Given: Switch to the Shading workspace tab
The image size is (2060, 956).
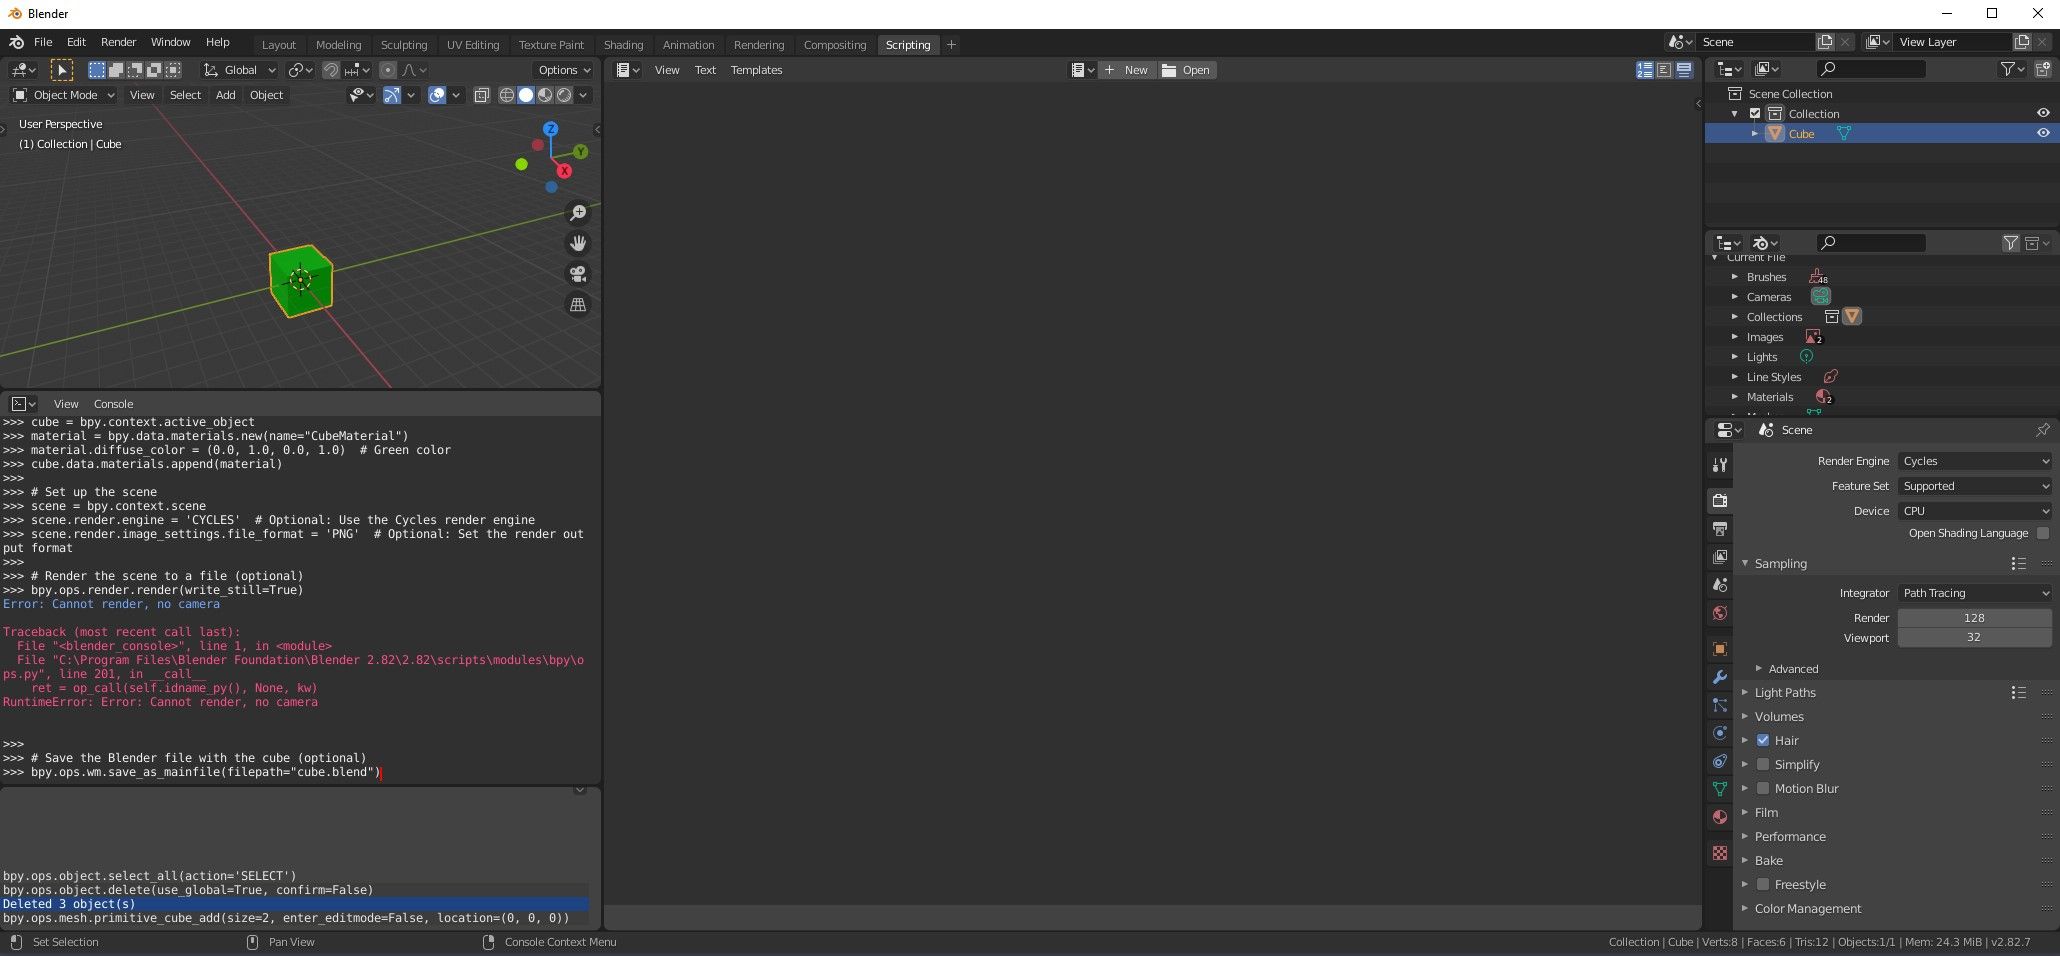Looking at the screenshot, I should (x=623, y=44).
